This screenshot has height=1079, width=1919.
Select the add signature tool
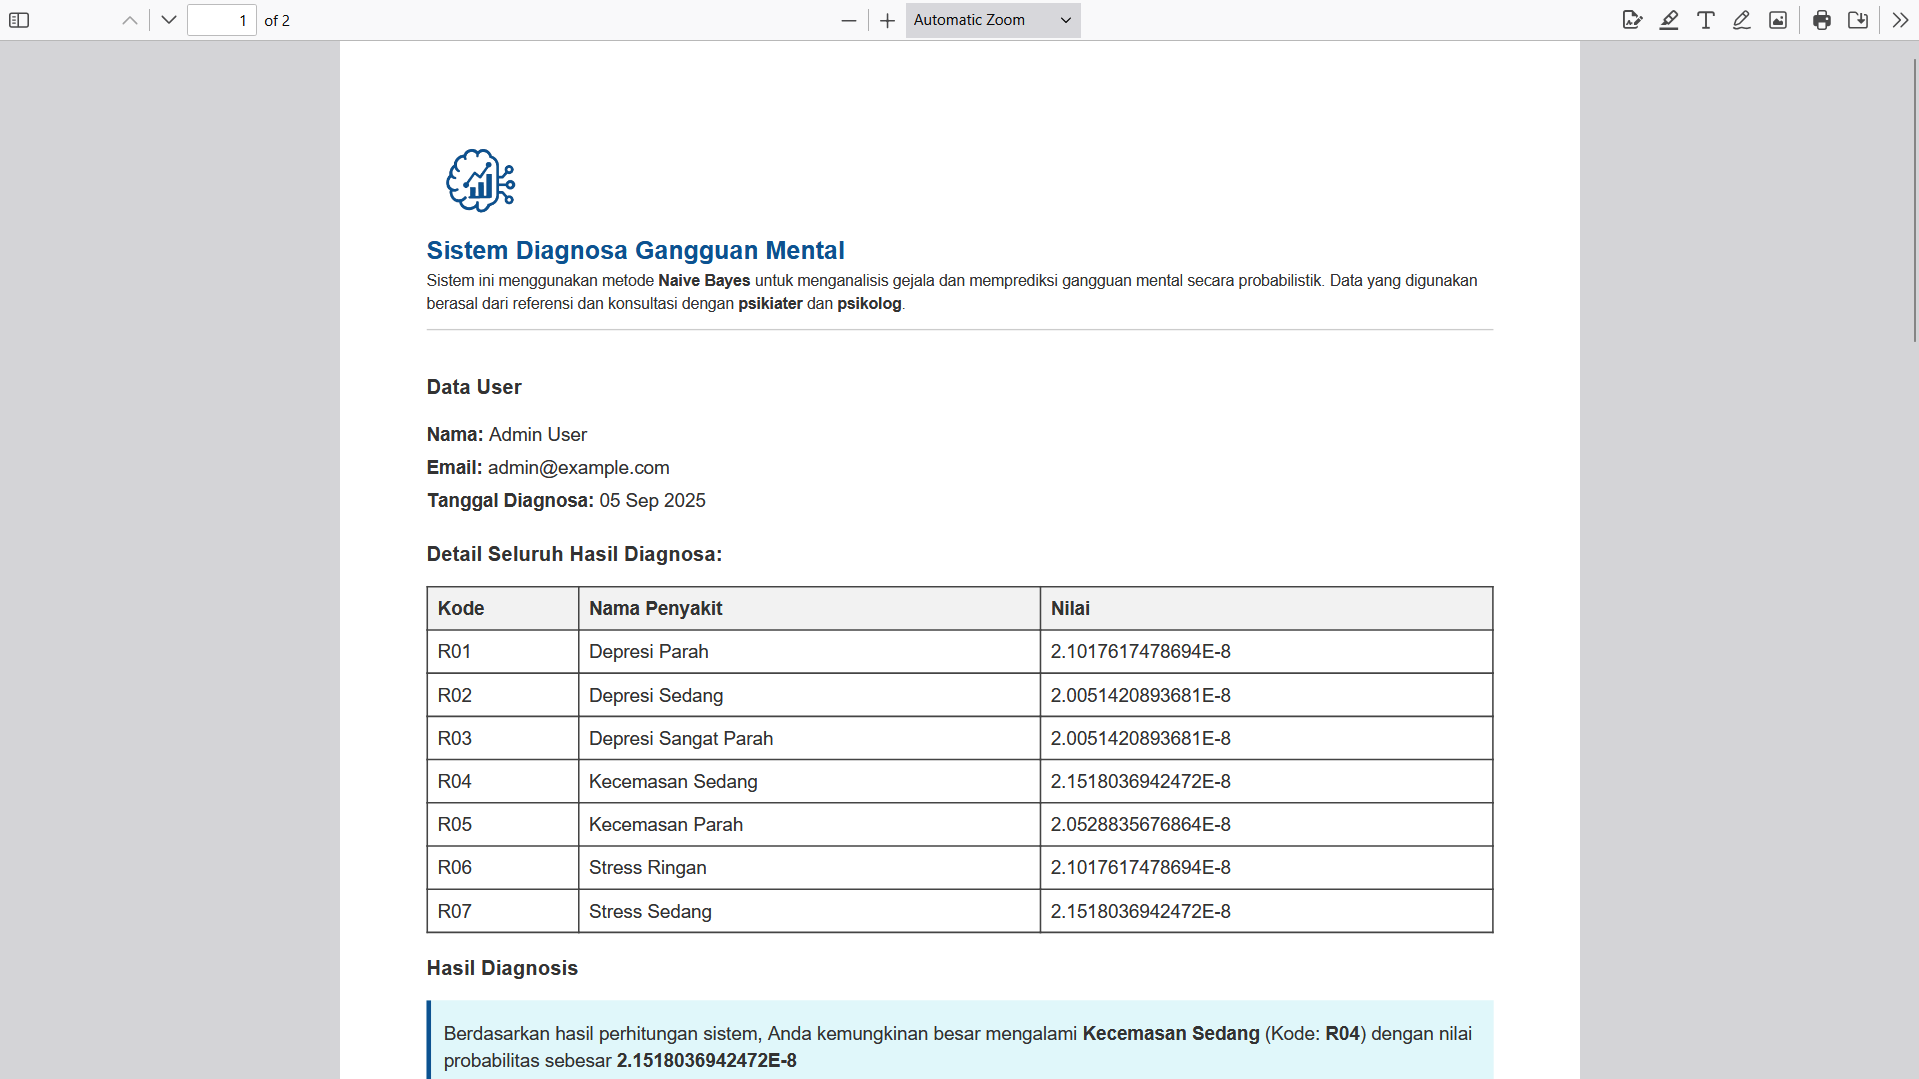click(1632, 20)
